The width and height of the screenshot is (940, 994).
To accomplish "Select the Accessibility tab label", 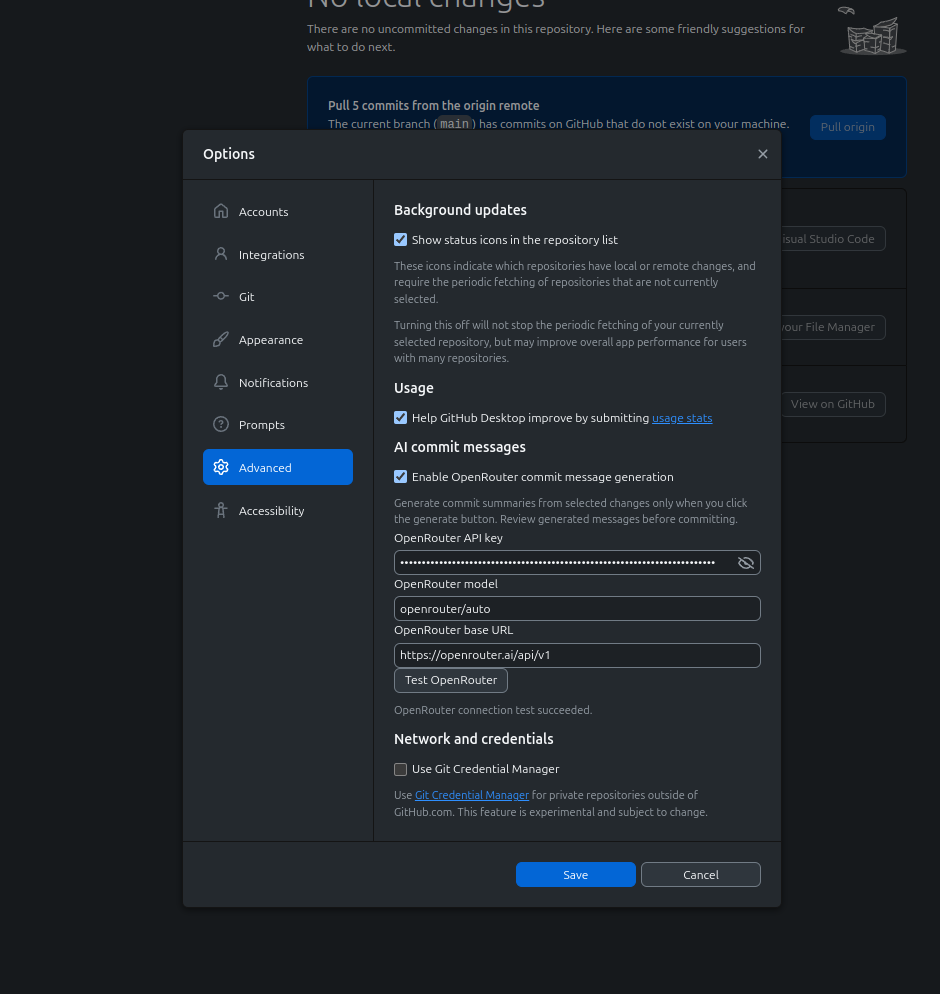I will coord(271,511).
